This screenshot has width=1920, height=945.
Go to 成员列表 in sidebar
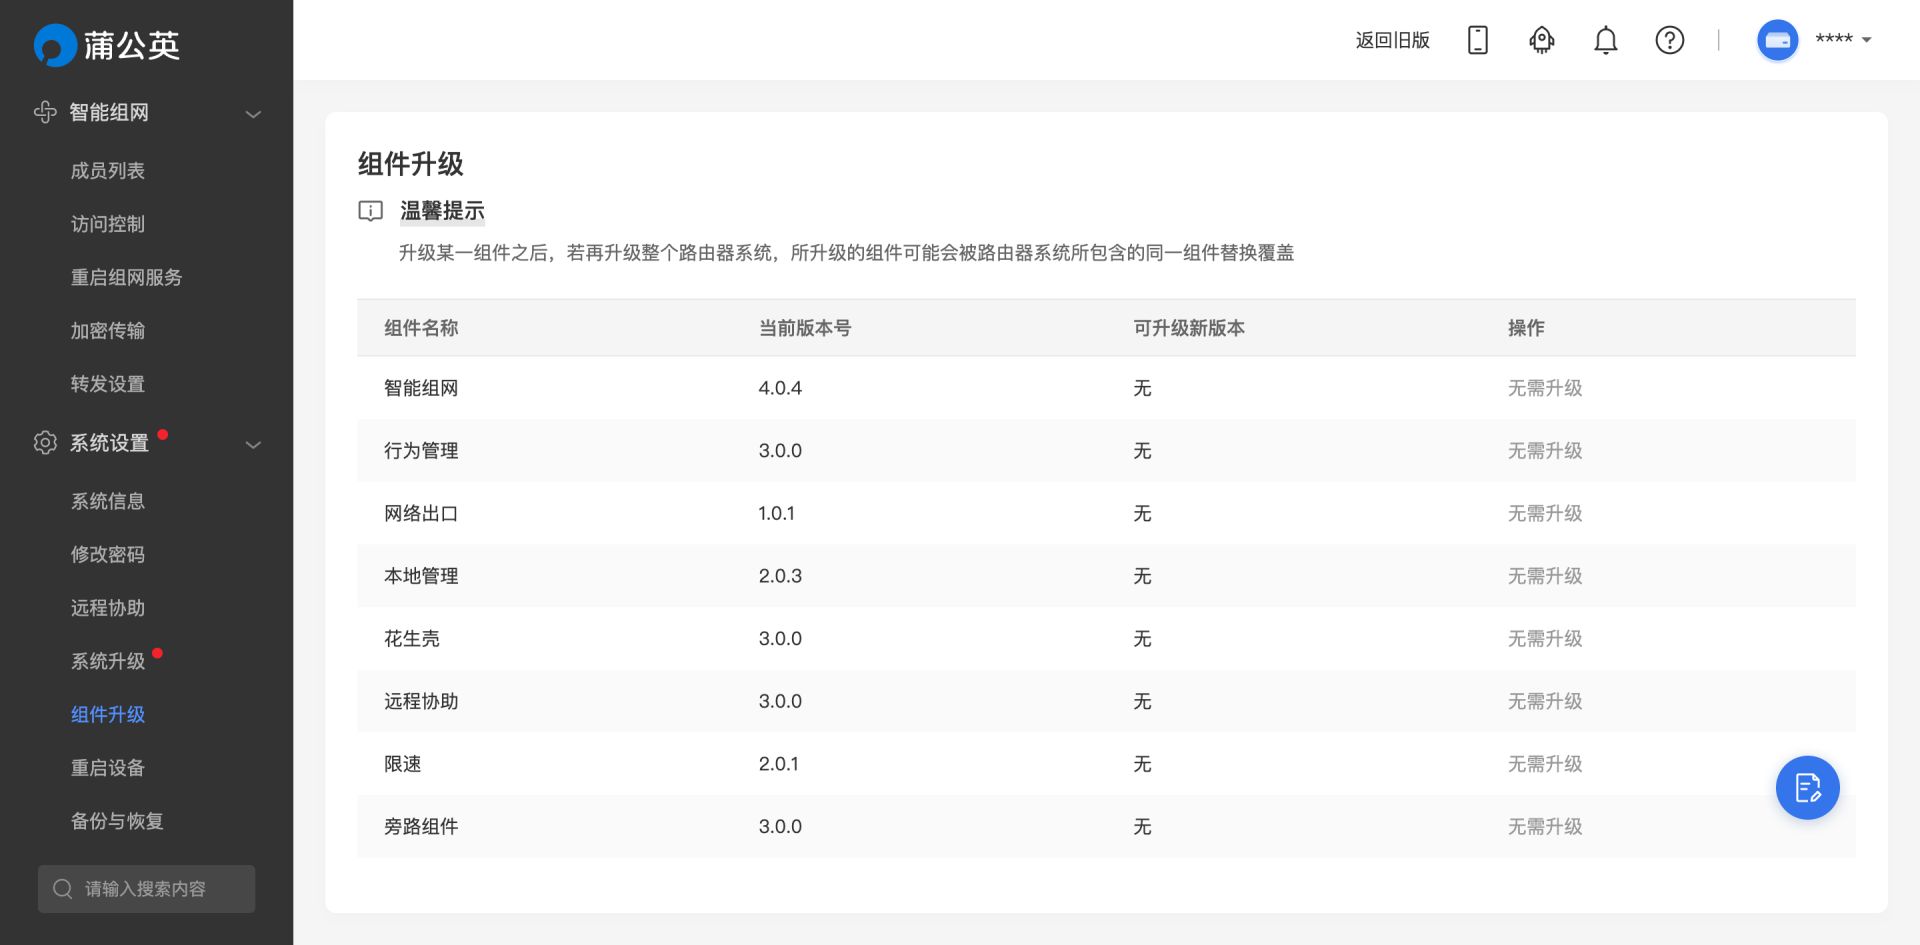pyautogui.click(x=108, y=171)
